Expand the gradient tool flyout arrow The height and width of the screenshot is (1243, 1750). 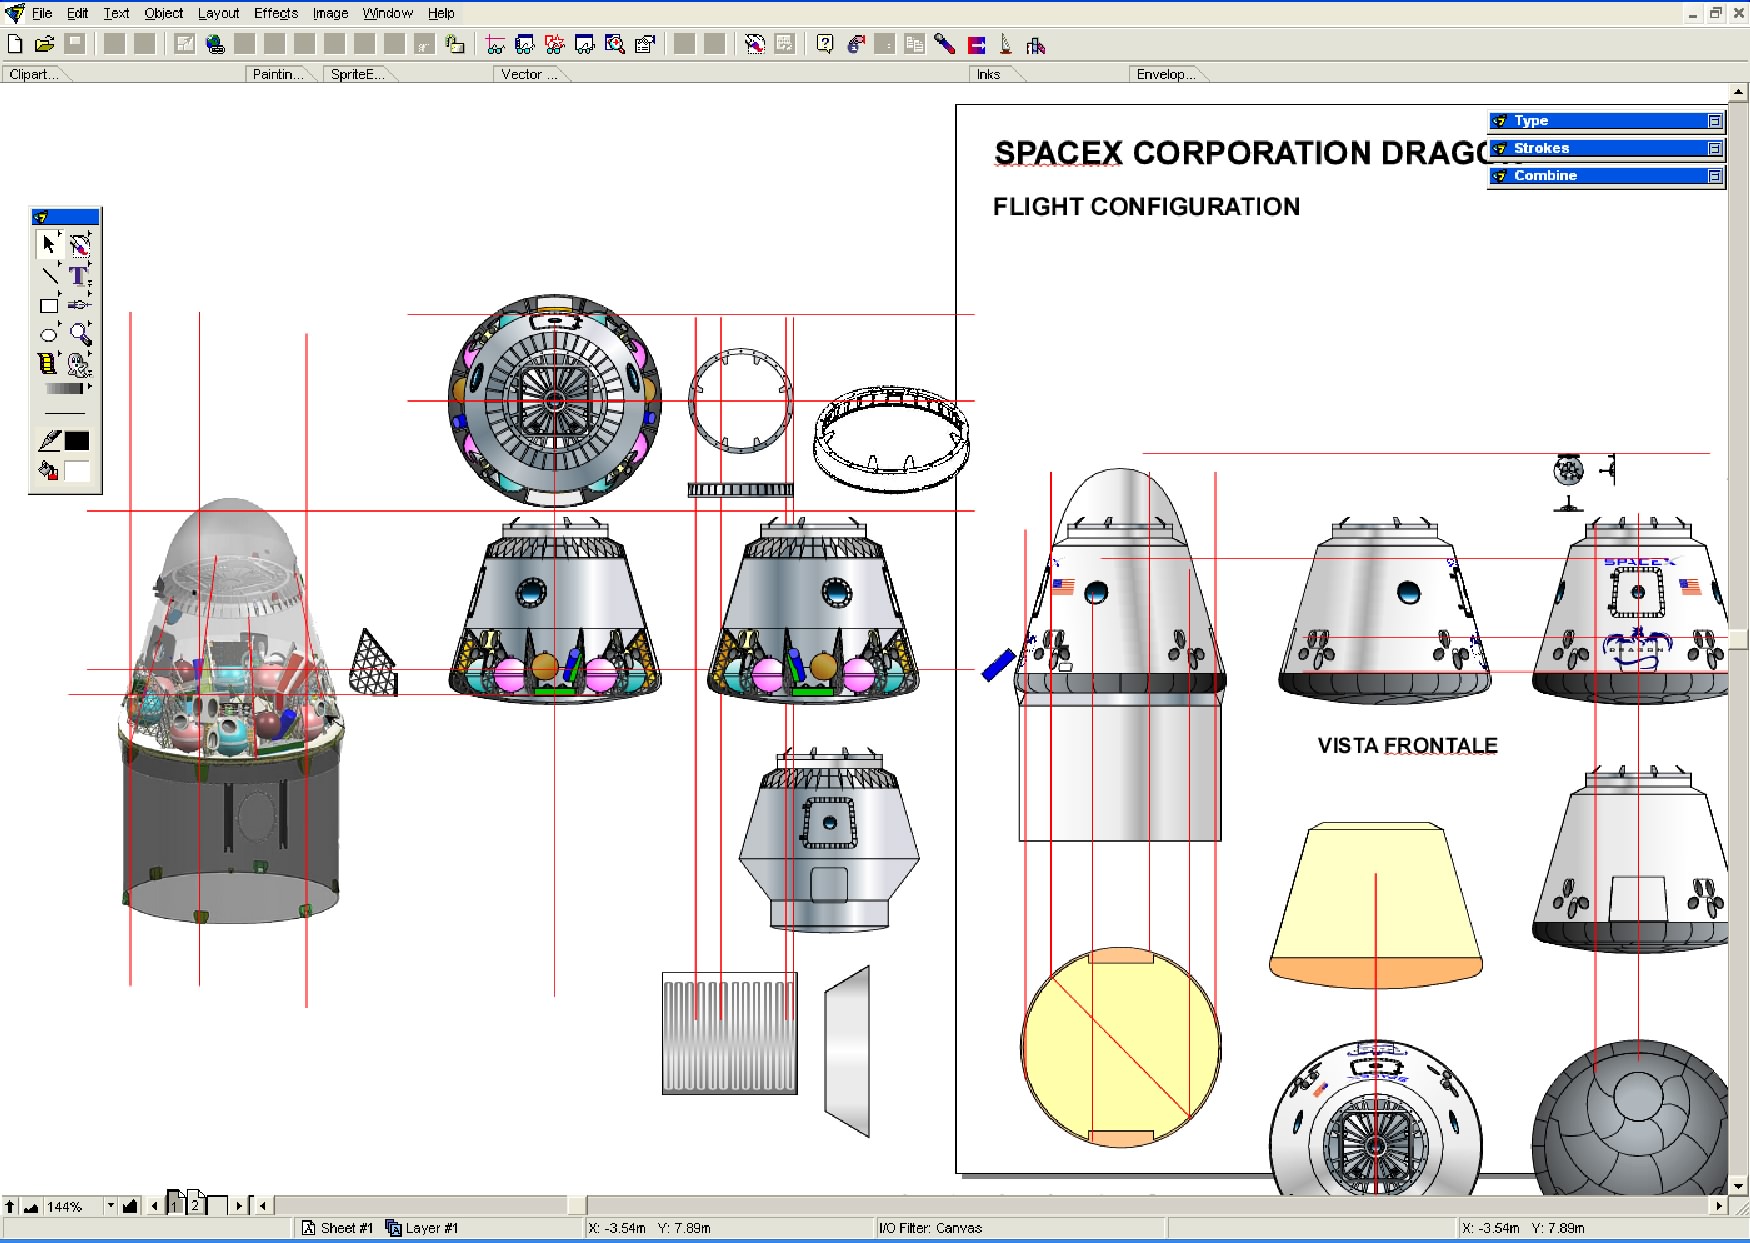[90, 387]
